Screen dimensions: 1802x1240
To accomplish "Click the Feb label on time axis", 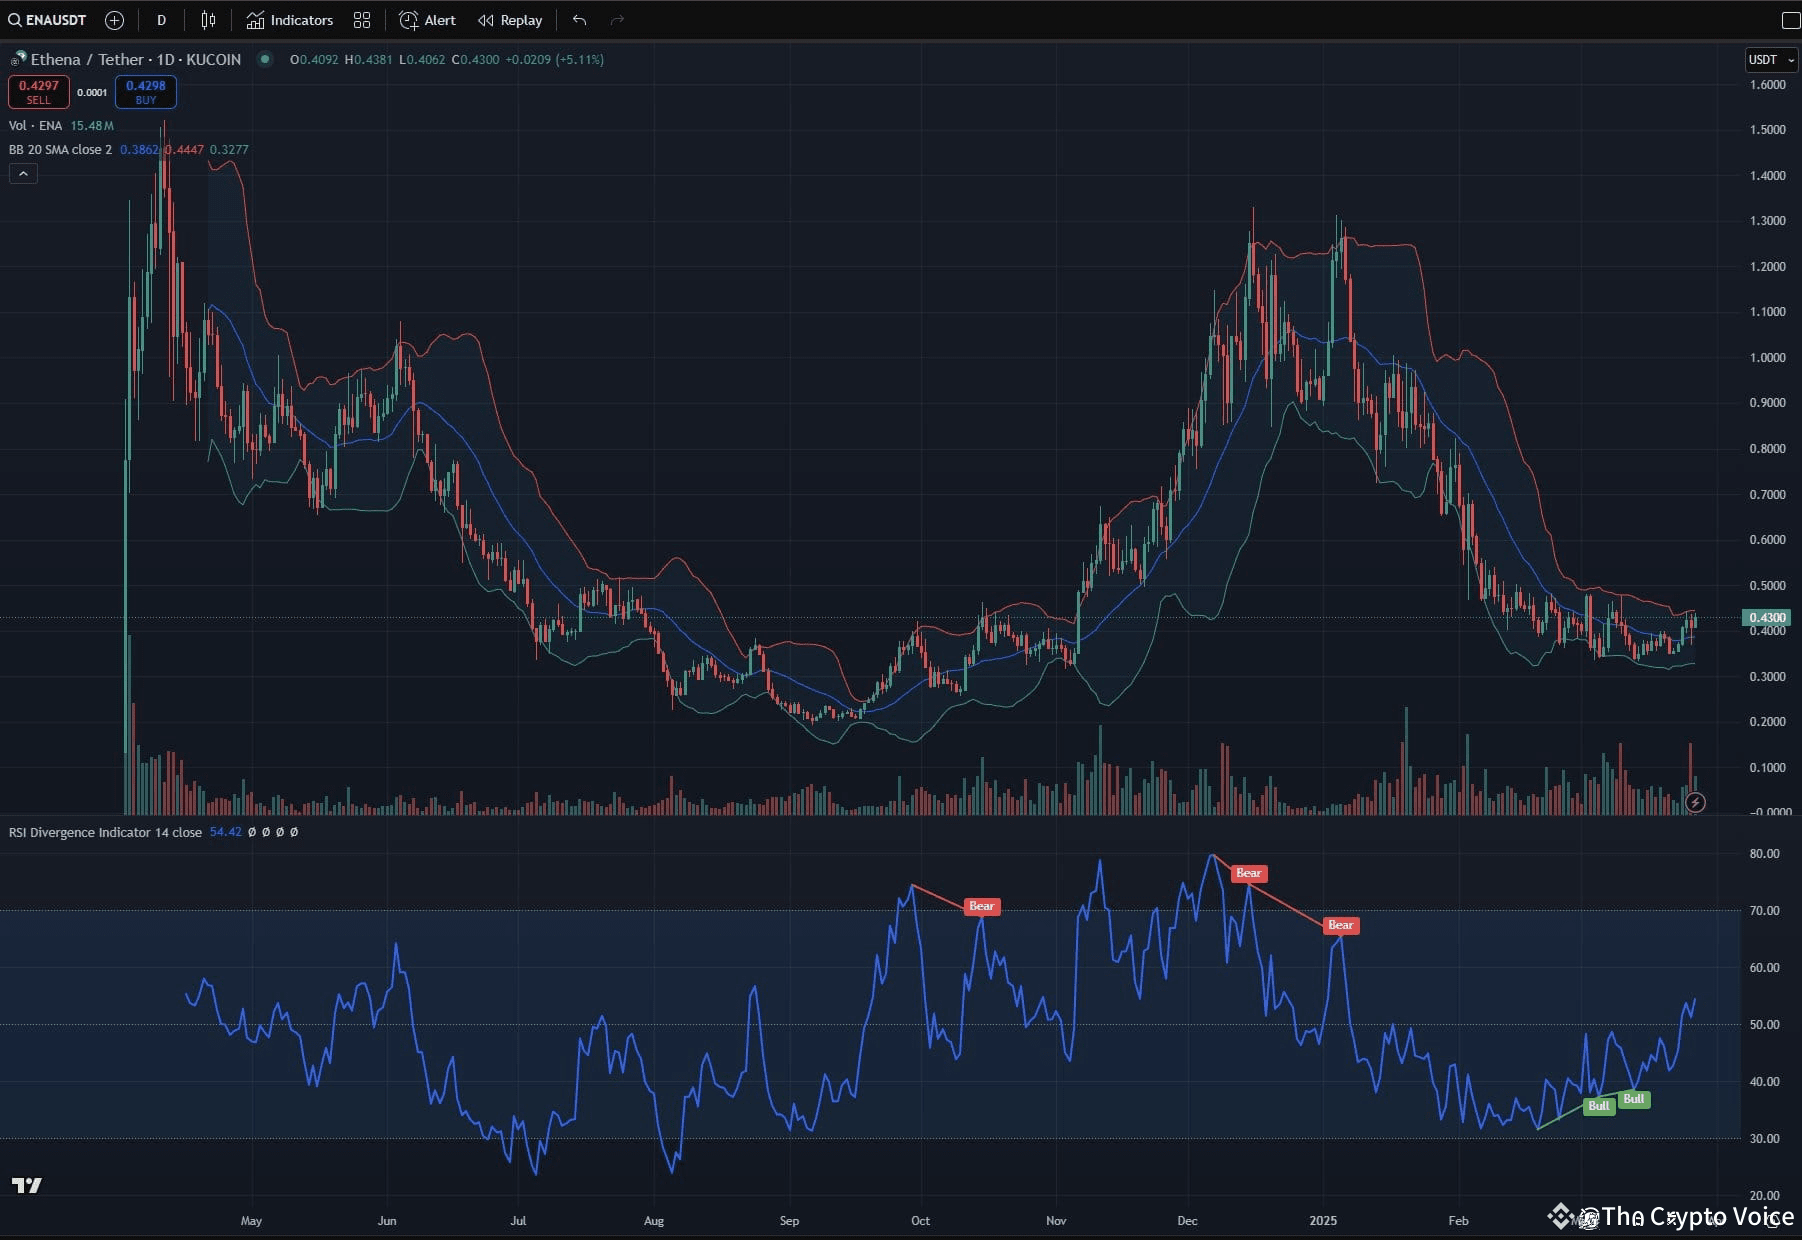I will [x=1458, y=1220].
